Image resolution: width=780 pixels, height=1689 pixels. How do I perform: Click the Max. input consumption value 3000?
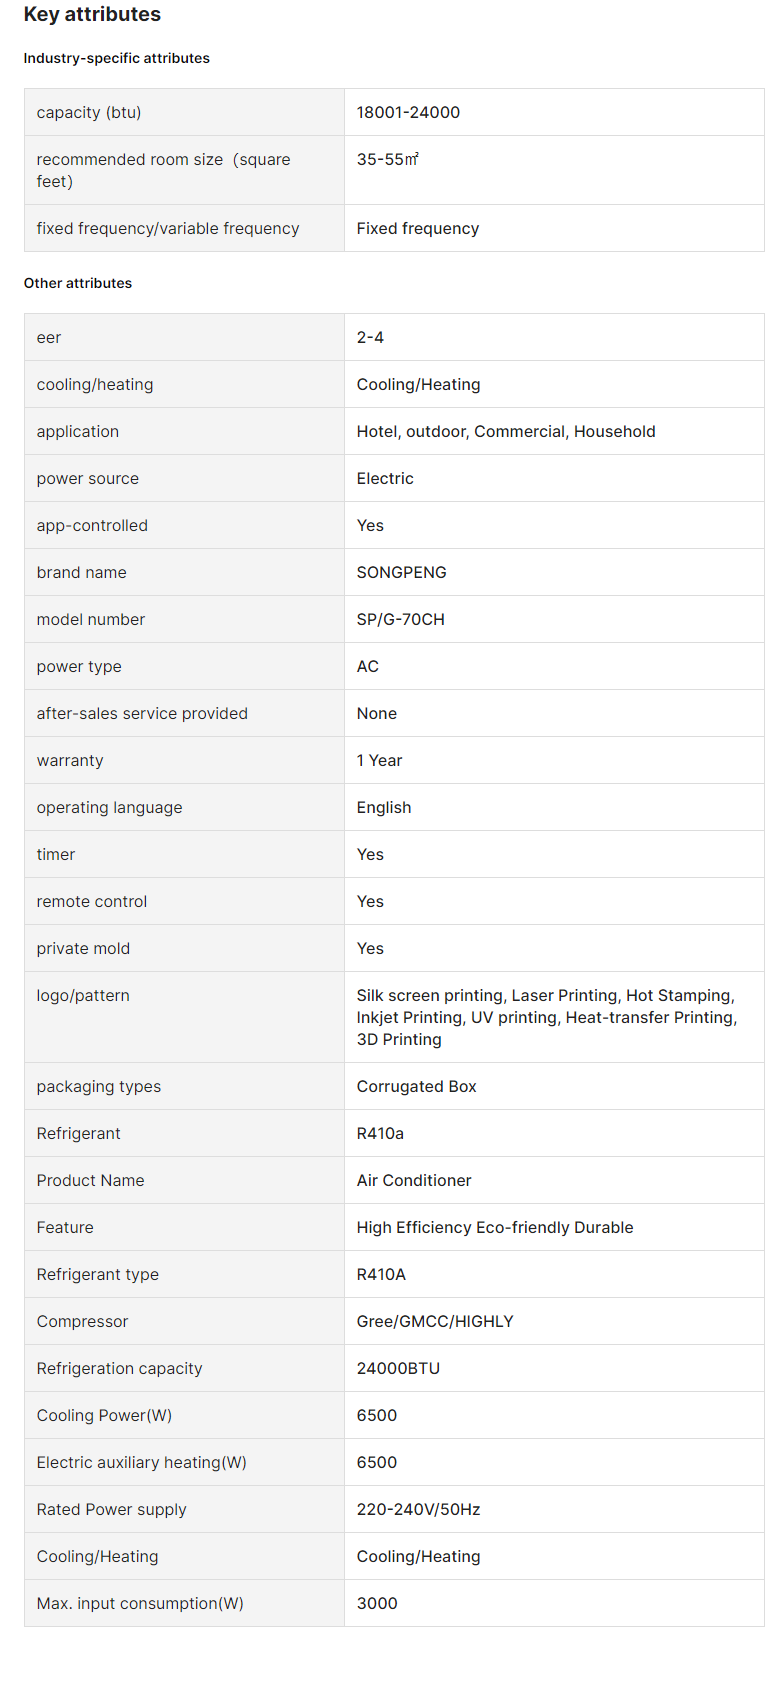point(377,1603)
